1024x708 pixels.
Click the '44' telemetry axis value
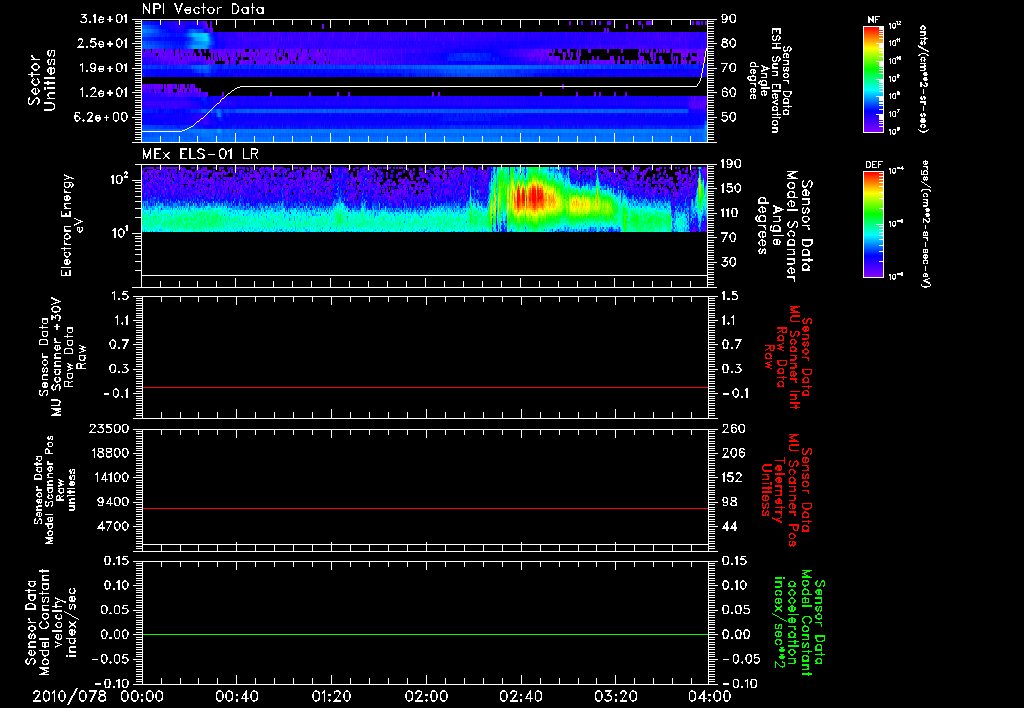click(x=729, y=526)
